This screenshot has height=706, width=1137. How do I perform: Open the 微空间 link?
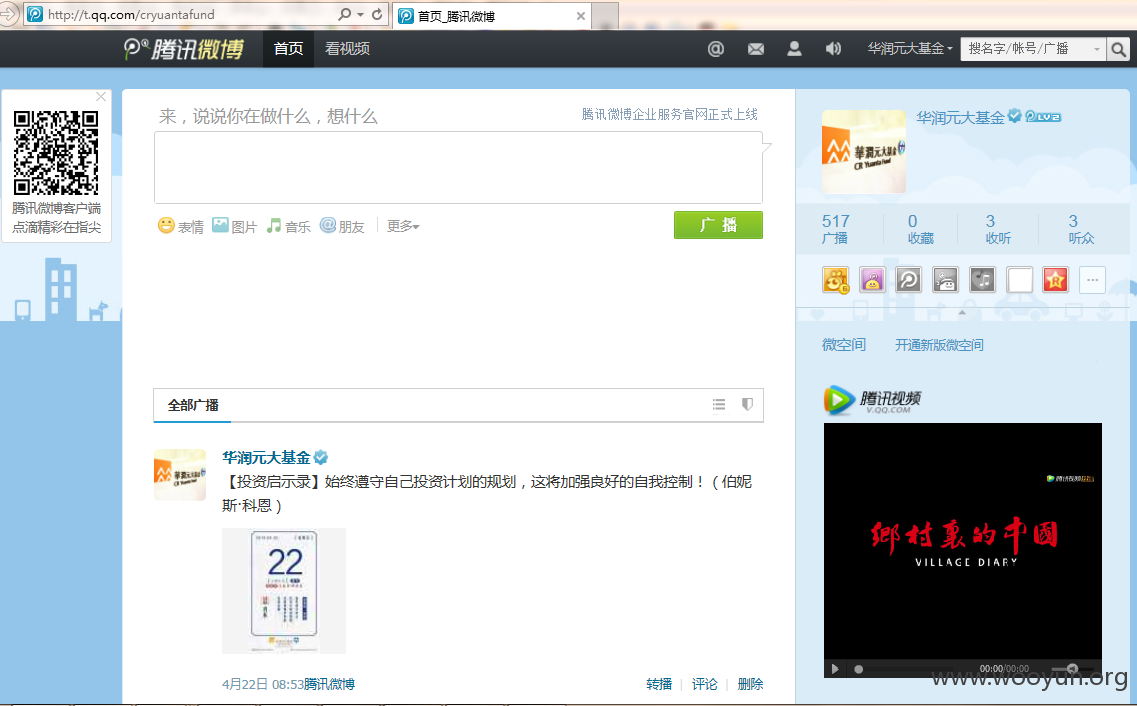coord(843,344)
